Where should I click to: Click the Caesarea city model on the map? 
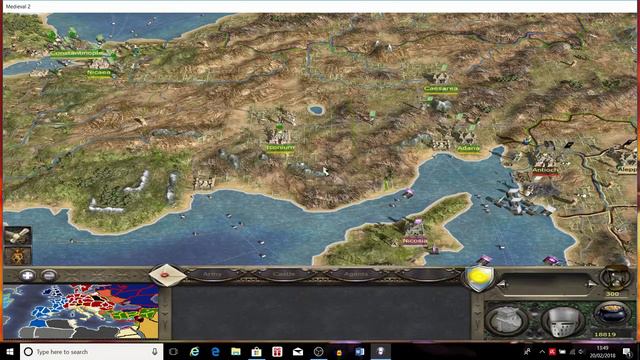click(440, 77)
